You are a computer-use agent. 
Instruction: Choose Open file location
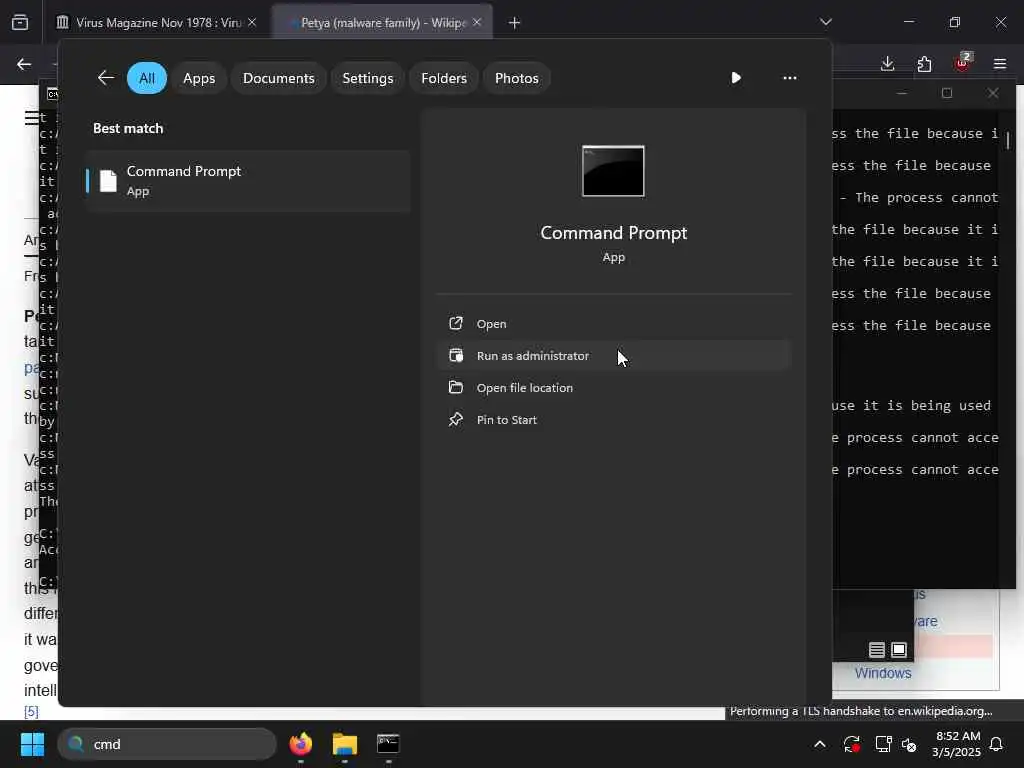pyautogui.click(x=614, y=388)
